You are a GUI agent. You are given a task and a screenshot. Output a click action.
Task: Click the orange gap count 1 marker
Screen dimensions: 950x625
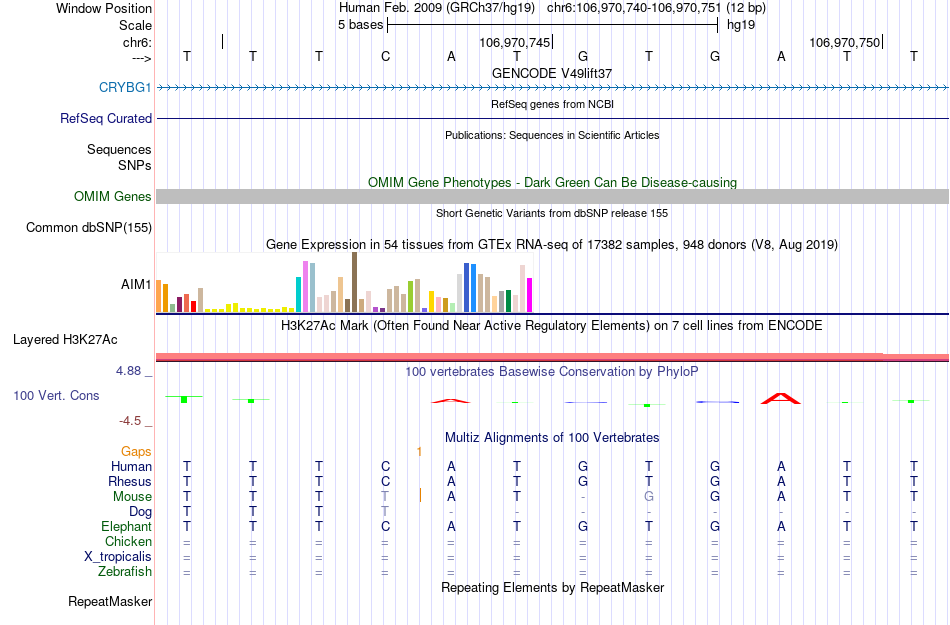[419, 451]
